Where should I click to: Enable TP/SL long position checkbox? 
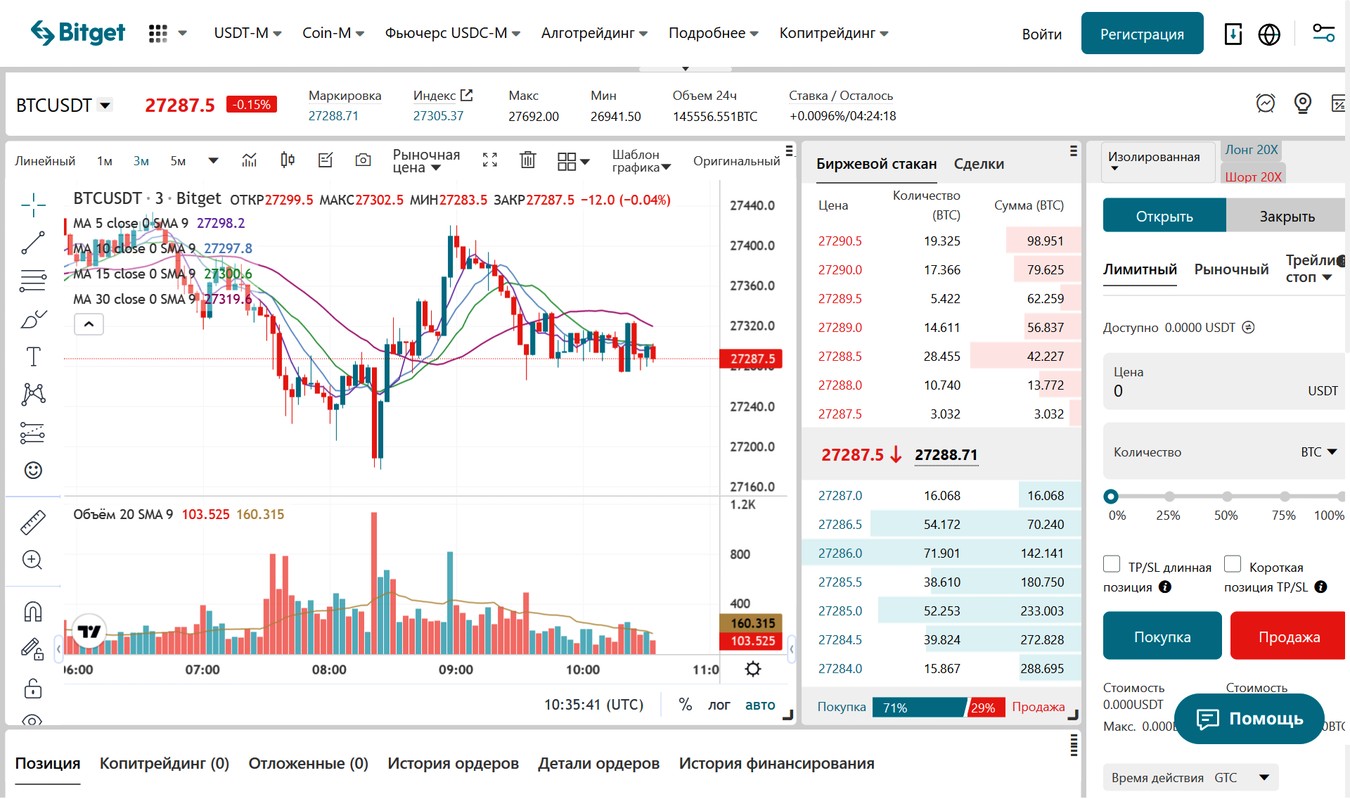pyautogui.click(x=1111, y=564)
